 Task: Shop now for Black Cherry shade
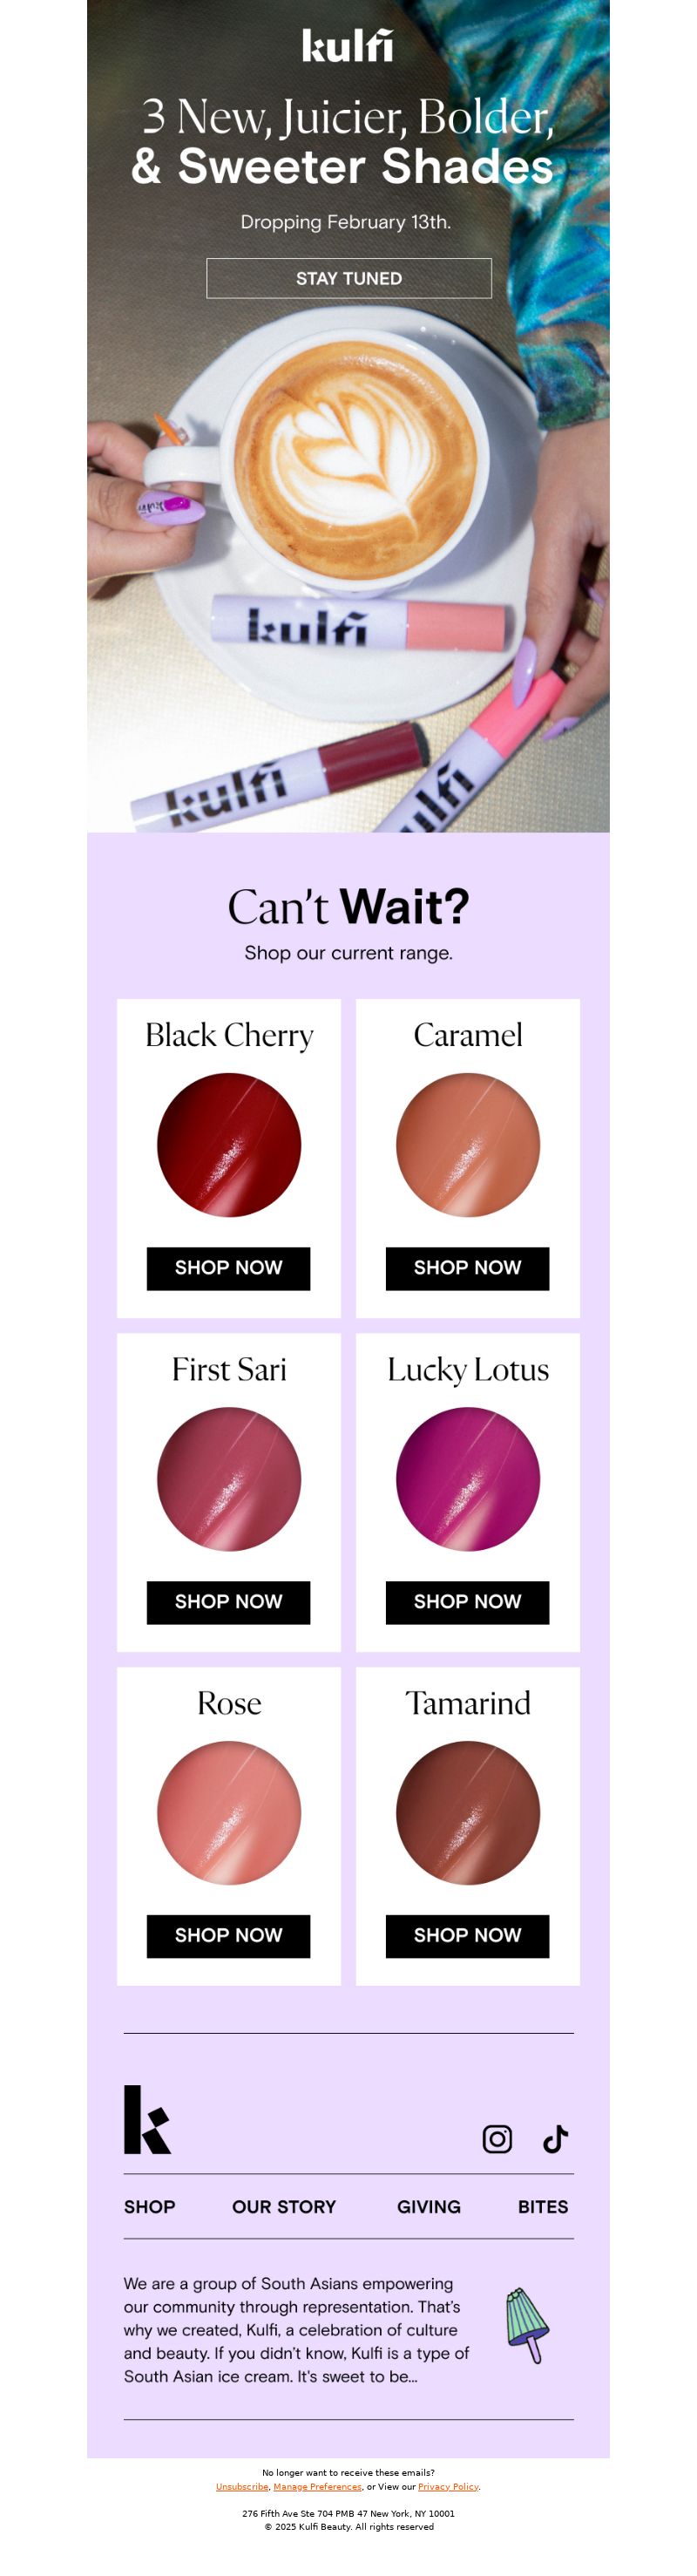[228, 1268]
